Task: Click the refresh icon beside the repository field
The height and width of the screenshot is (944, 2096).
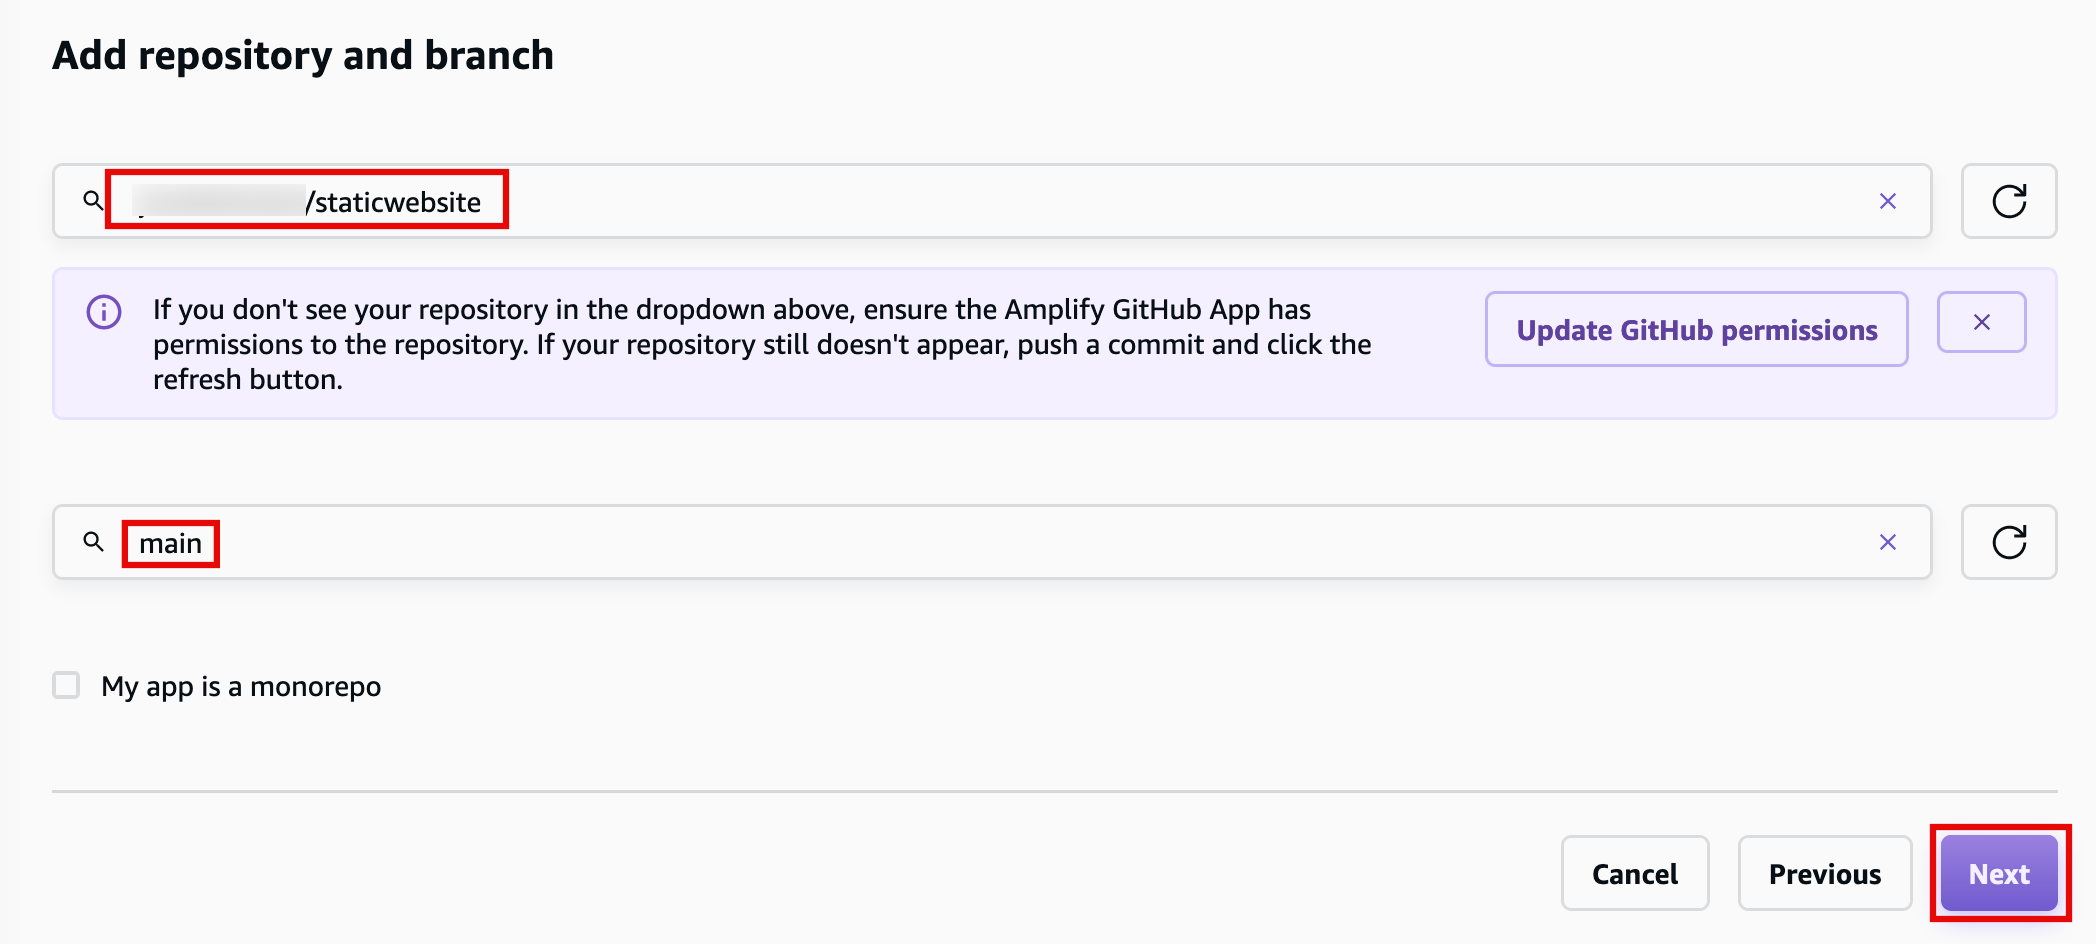Action: [x=2008, y=200]
